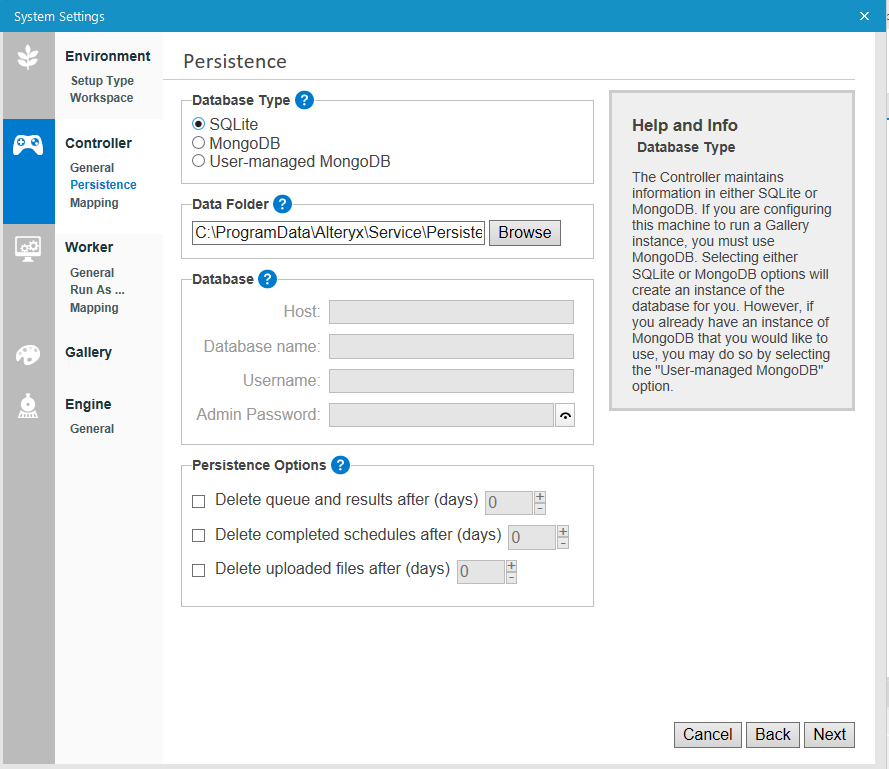The image size is (889, 769).
Task: Open the Gallery palette icon
Action: 28,355
